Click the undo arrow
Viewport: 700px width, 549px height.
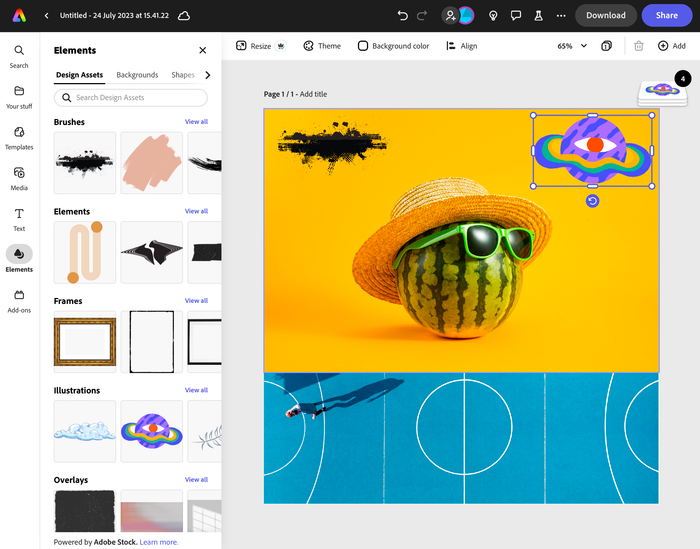[x=402, y=16]
